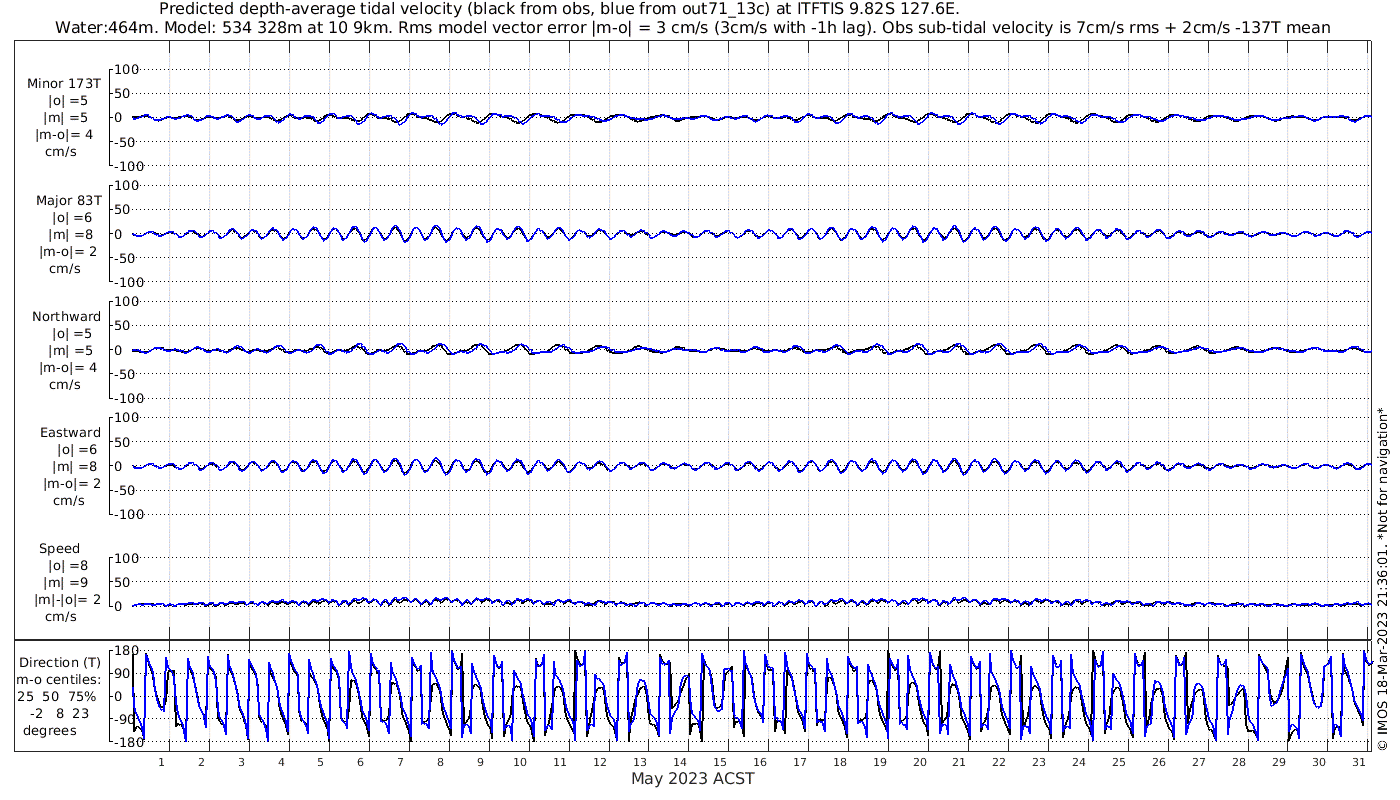
Task: Click the '100' tick of Speed panel
Action: pos(126,558)
